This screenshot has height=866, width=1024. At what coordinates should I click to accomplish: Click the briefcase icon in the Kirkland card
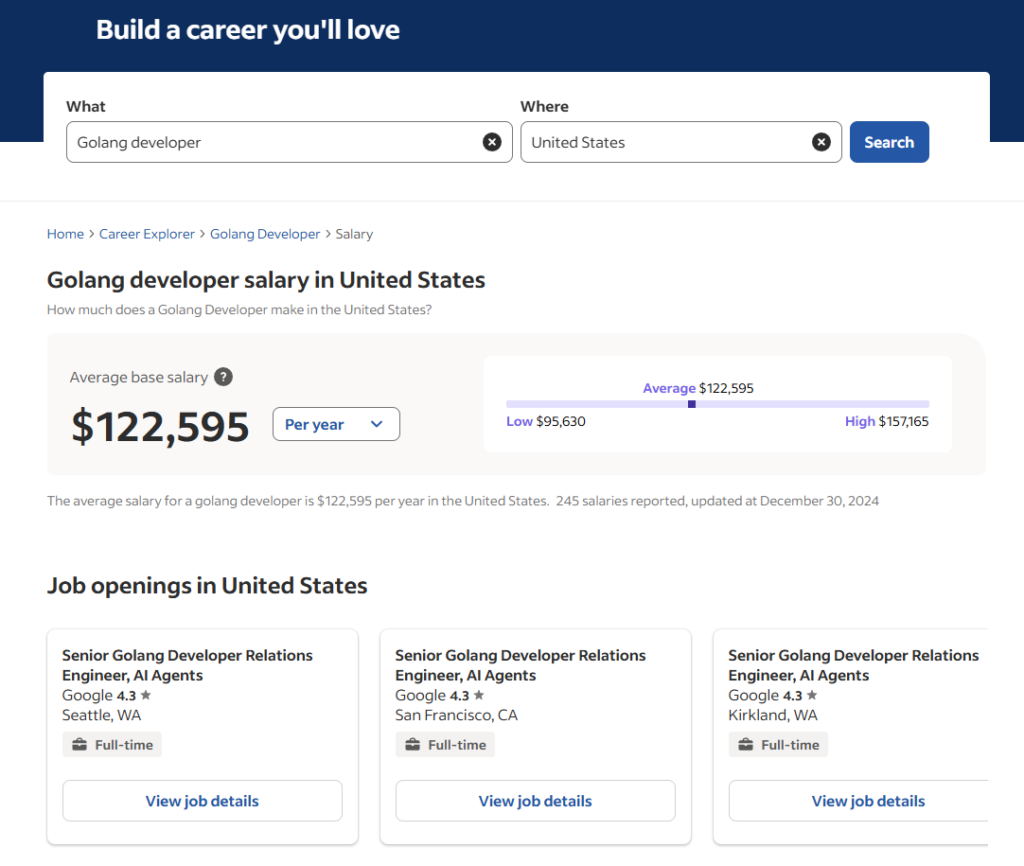click(x=746, y=745)
